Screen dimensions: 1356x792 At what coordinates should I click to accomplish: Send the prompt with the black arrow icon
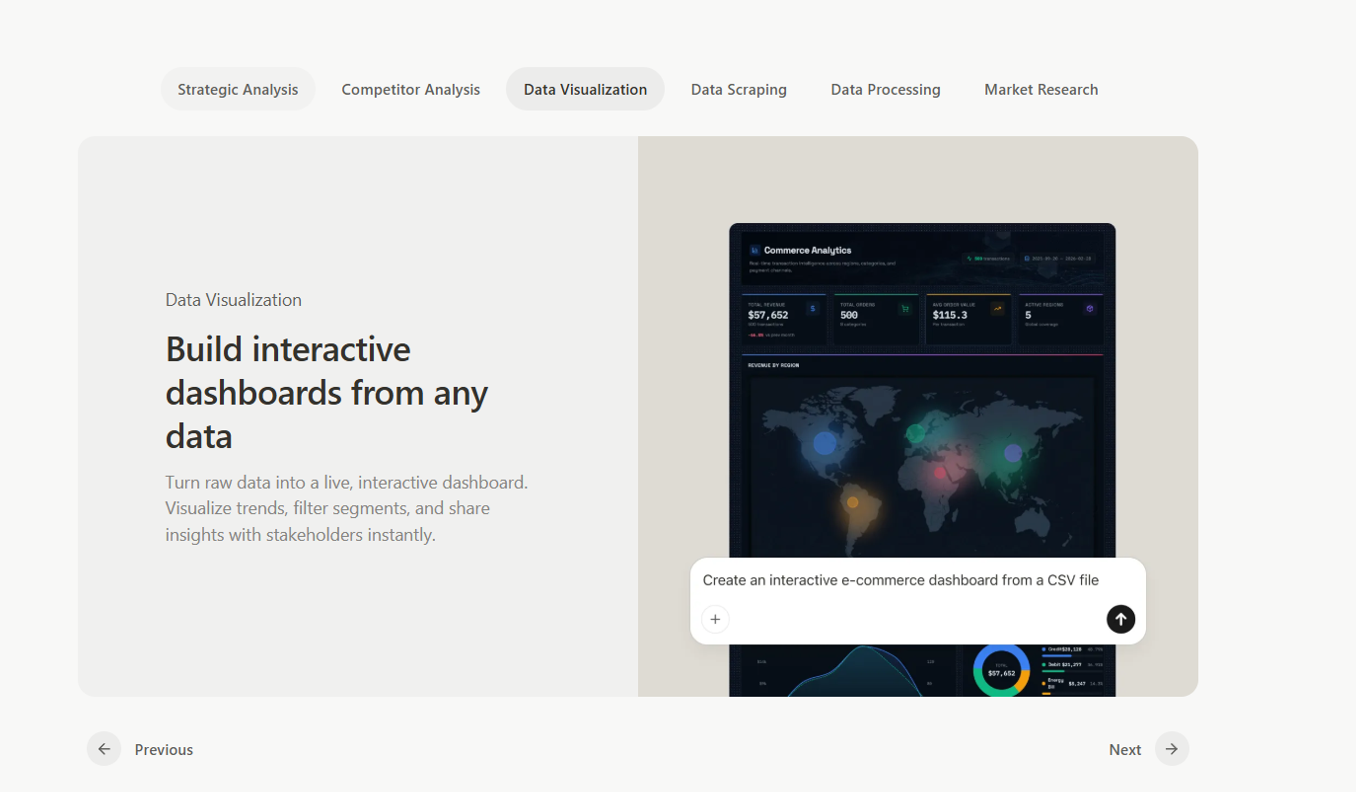pos(1120,619)
